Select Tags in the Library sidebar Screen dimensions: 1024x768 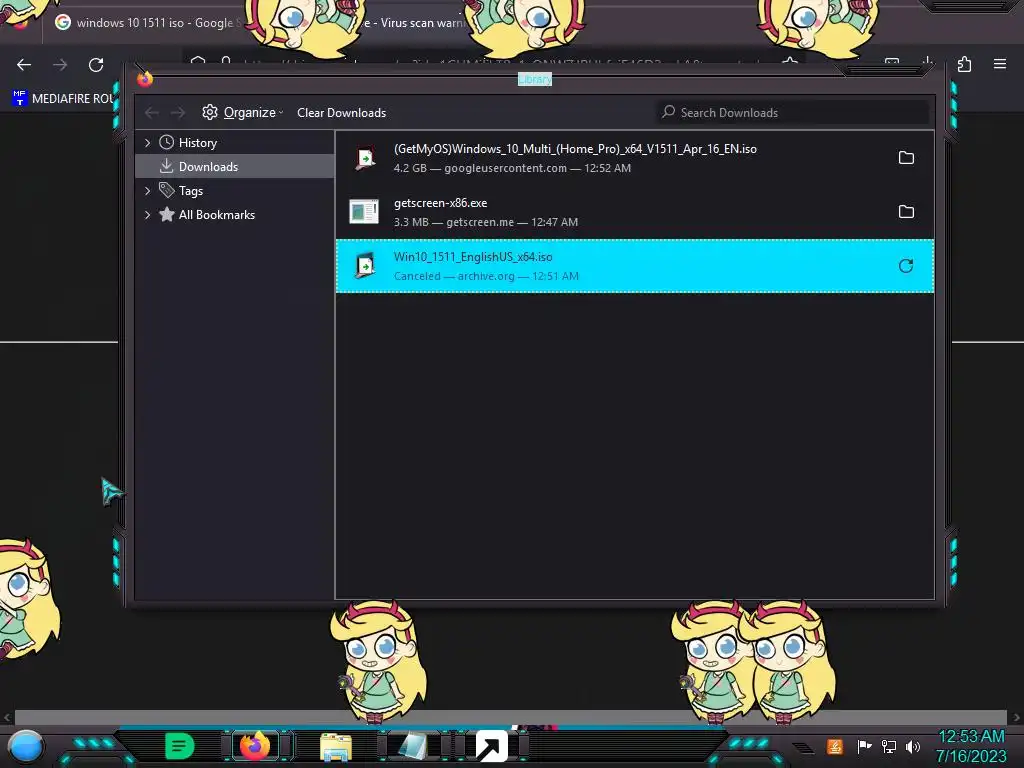[234, 190]
